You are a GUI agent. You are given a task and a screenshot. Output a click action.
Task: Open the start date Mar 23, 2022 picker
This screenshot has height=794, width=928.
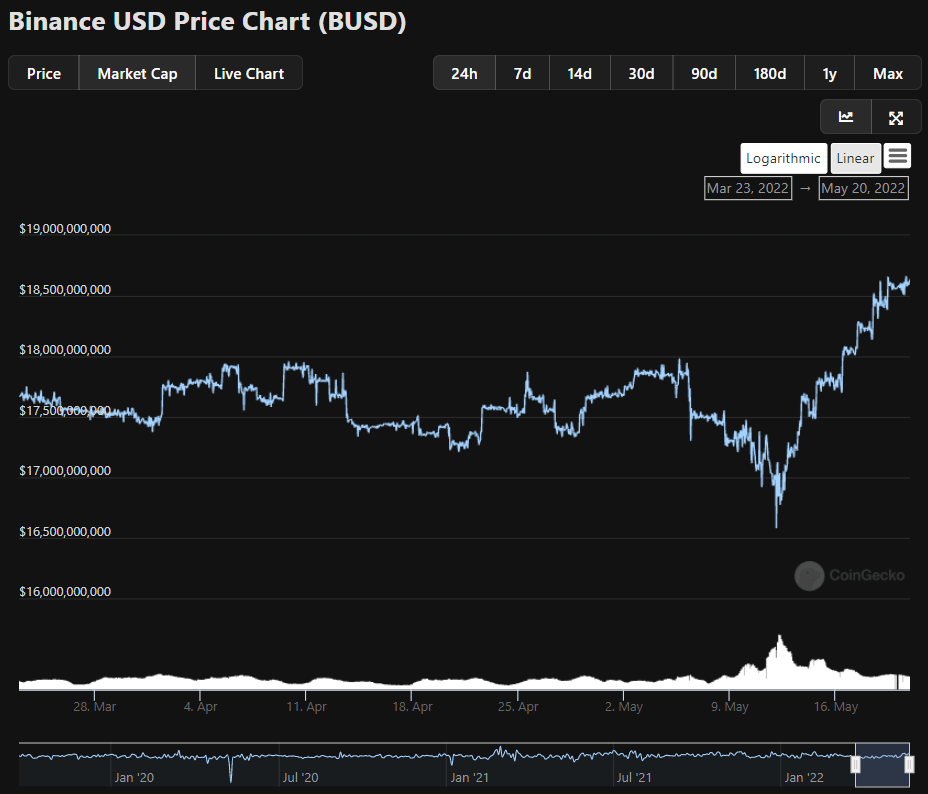pos(747,188)
